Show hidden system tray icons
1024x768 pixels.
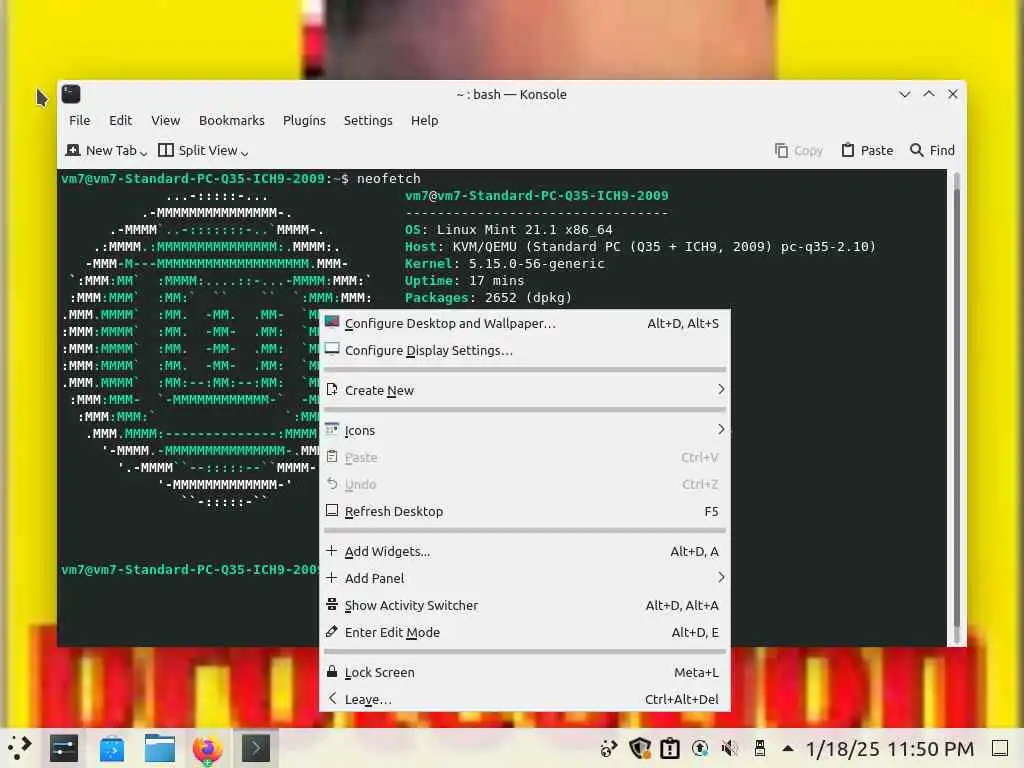(788, 748)
